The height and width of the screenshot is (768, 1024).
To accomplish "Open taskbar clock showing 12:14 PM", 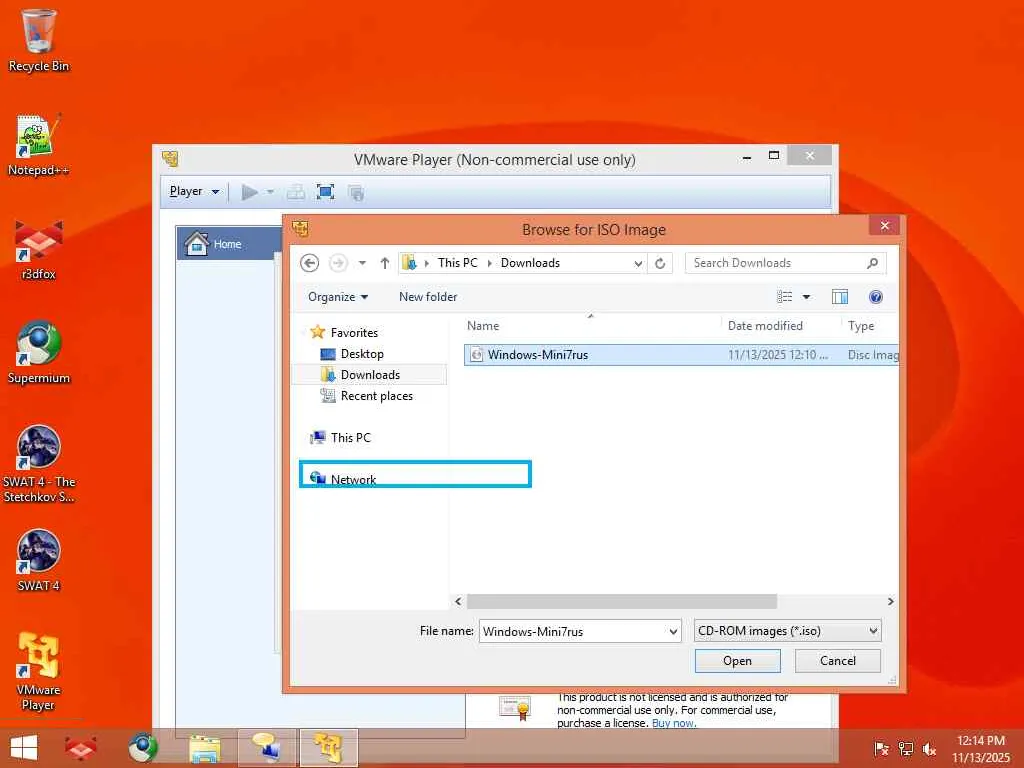I will coord(980,749).
